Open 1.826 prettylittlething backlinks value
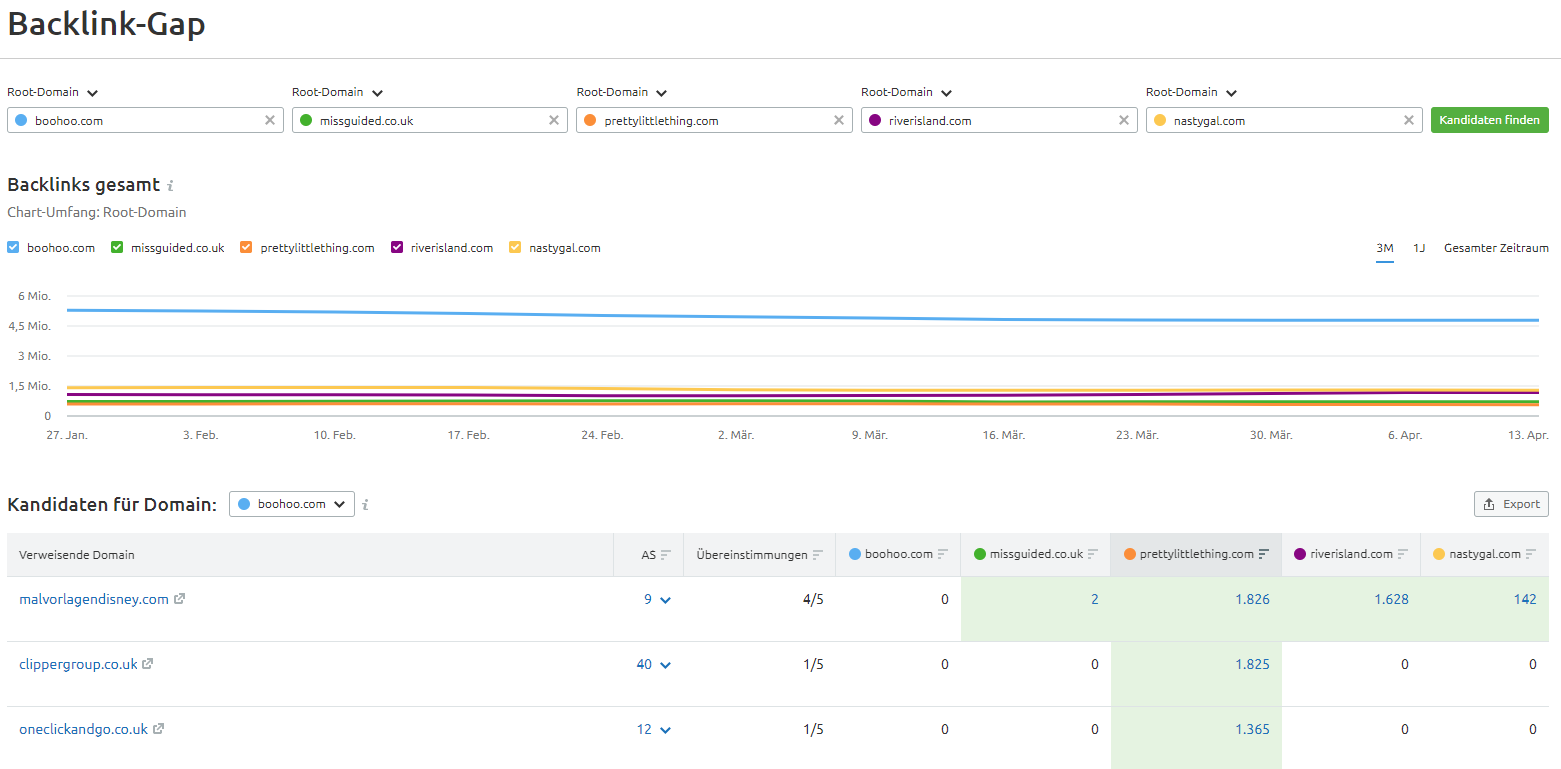This screenshot has width=1561, height=769. click(1252, 599)
